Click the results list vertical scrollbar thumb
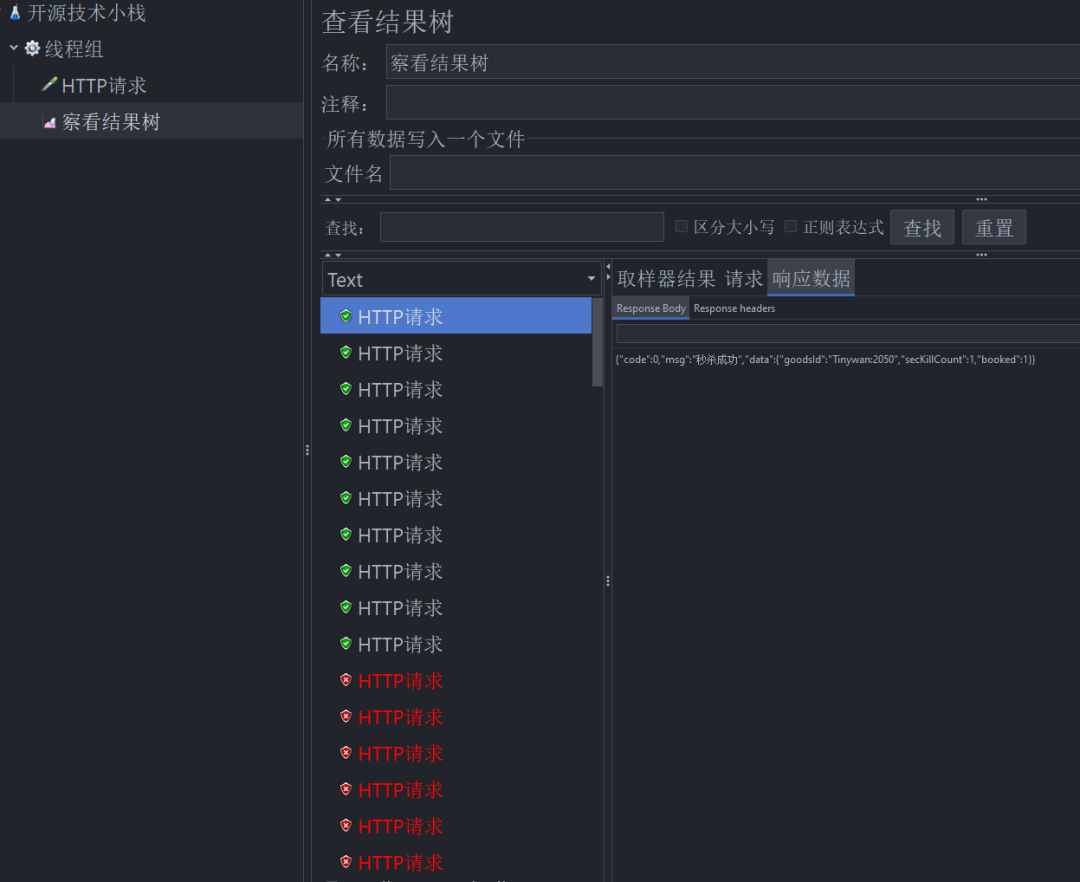This screenshot has width=1080, height=882. [x=597, y=342]
